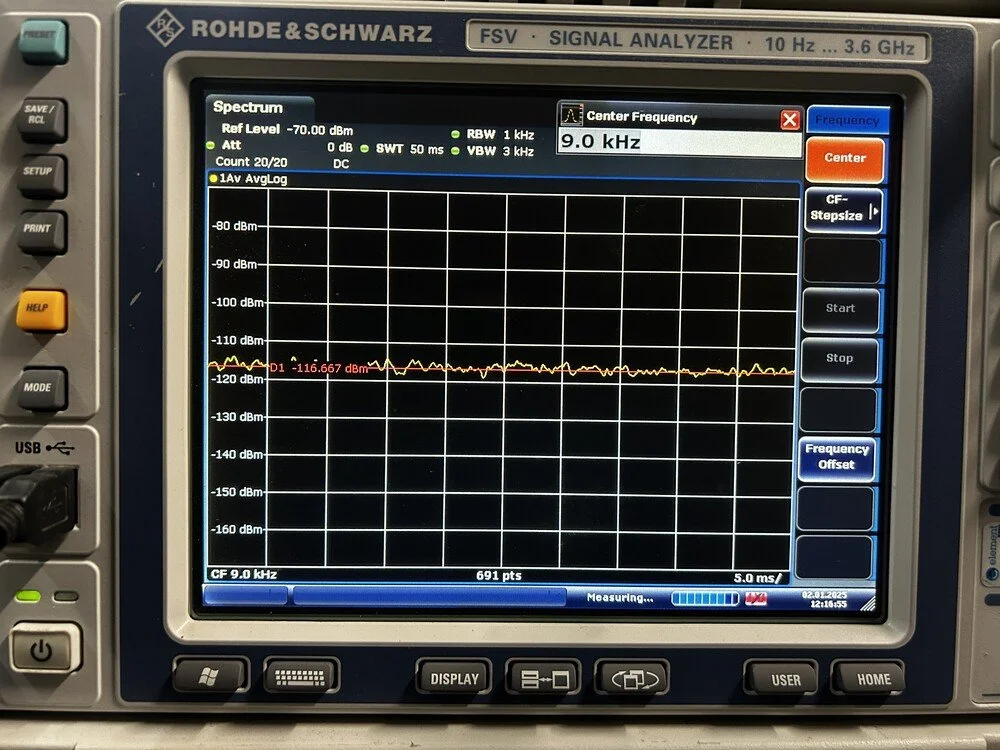Image resolution: width=1000 pixels, height=750 pixels.
Task: Toggle the green status dot beside RBW
Action: pyautogui.click(x=456, y=134)
